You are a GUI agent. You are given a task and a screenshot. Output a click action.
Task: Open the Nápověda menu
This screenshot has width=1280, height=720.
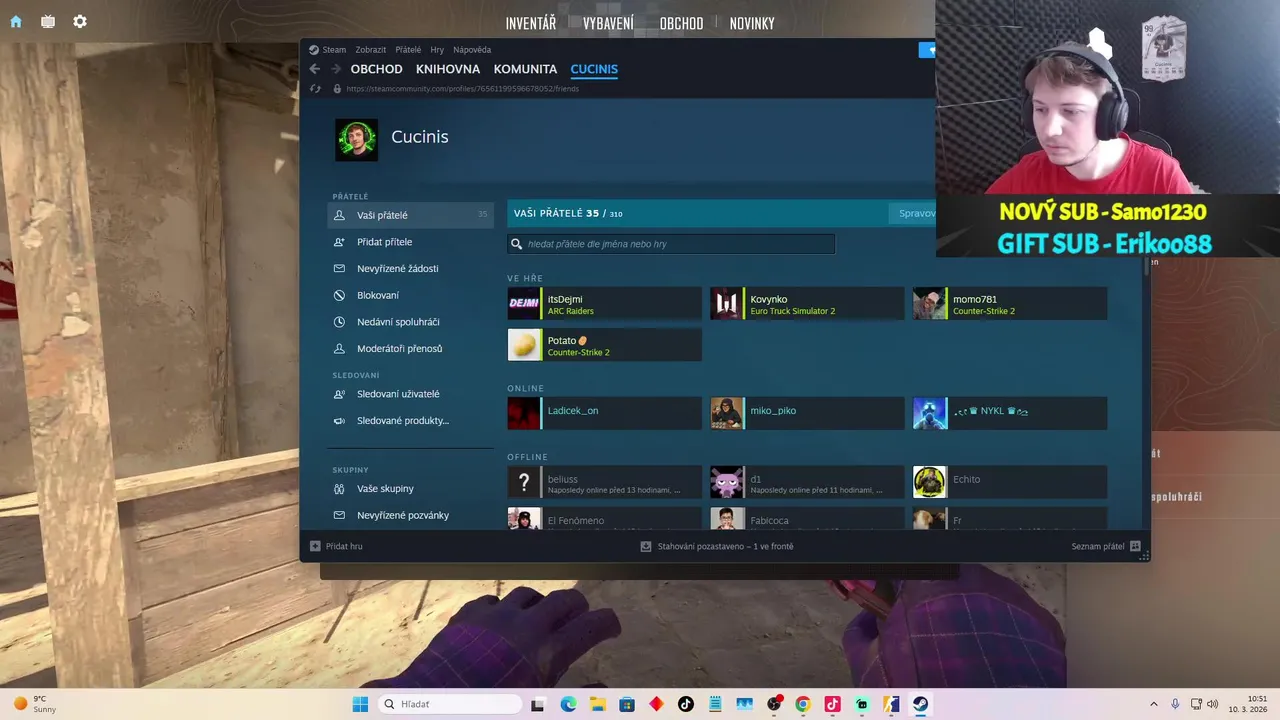coord(472,50)
